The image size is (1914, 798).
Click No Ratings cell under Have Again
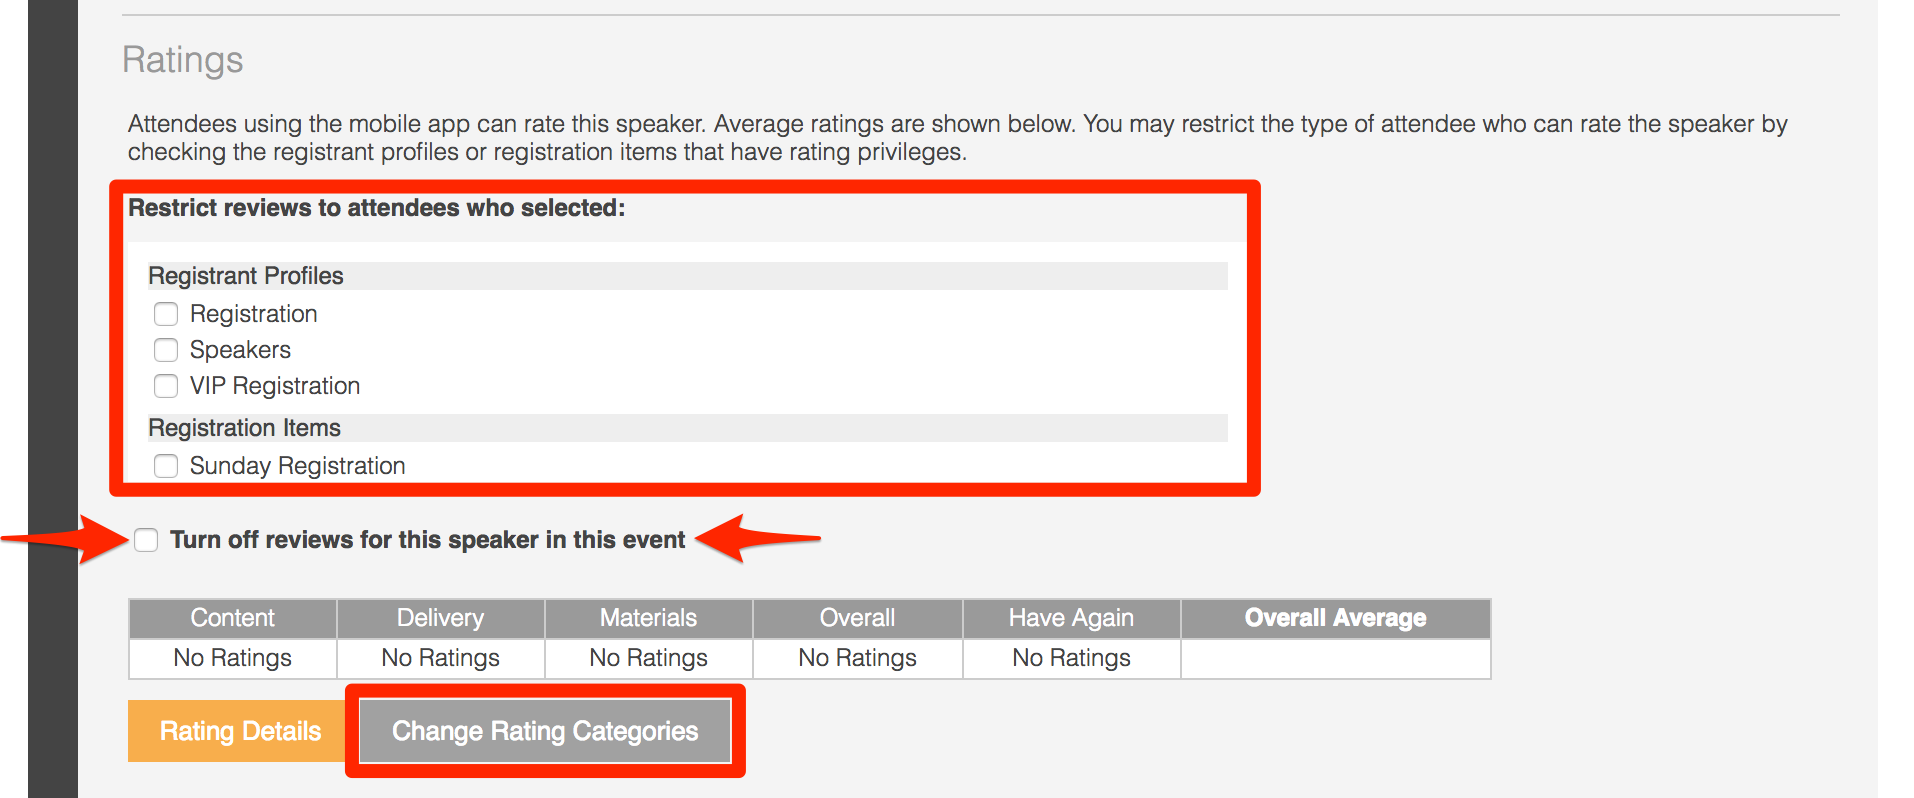pos(1072,658)
